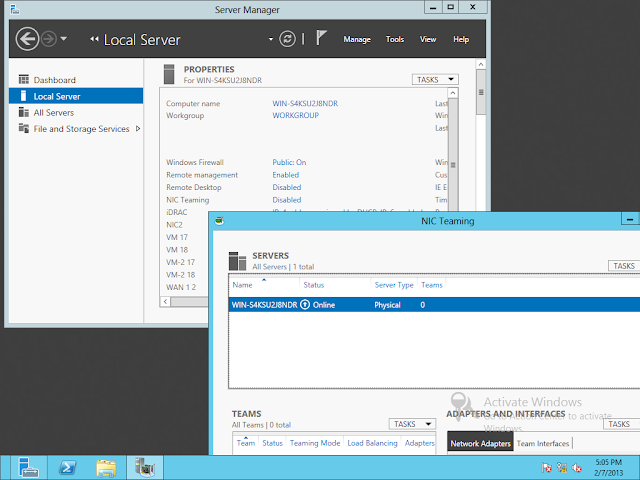Click the 'VM-2 18' property label
The height and width of the screenshot is (480, 640).
point(180,275)
